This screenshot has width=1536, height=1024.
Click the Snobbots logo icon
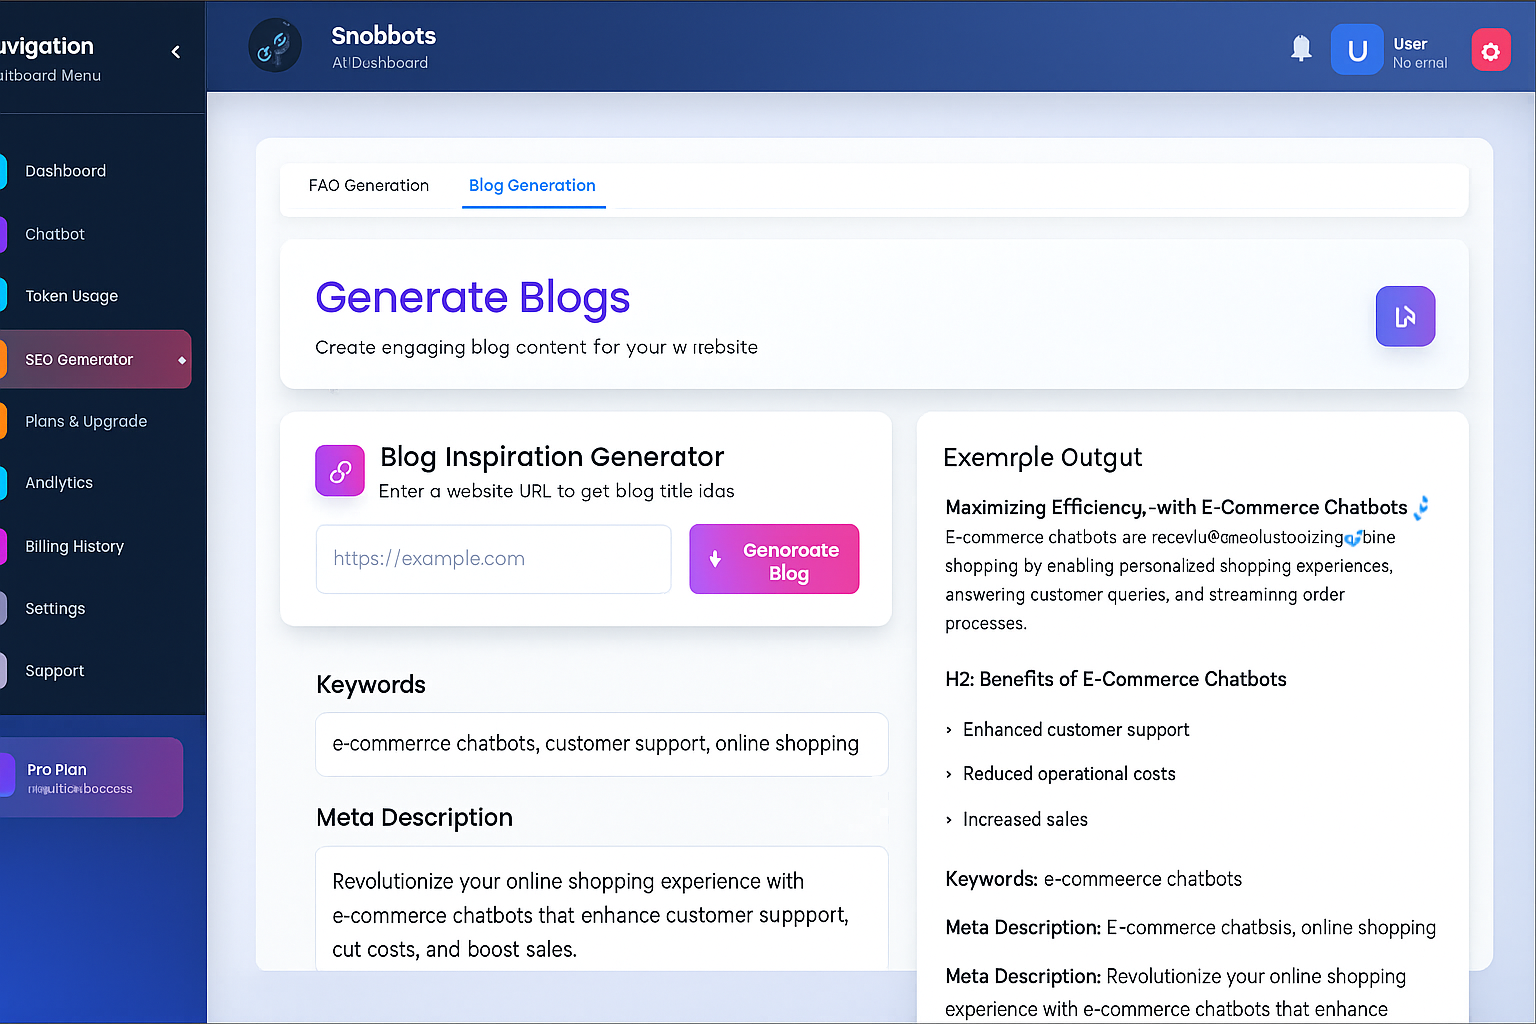275,46
